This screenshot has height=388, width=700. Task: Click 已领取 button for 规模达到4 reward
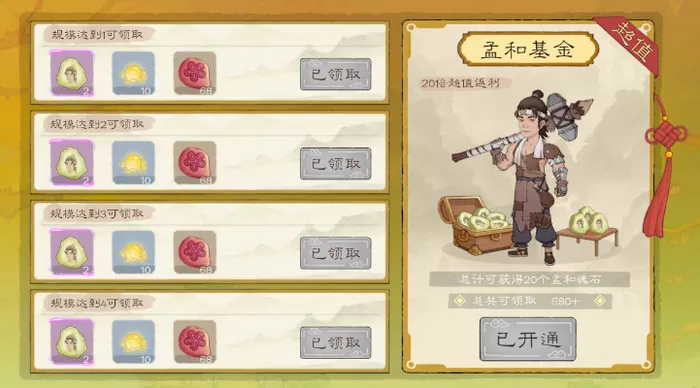click(x=336, y=342)
